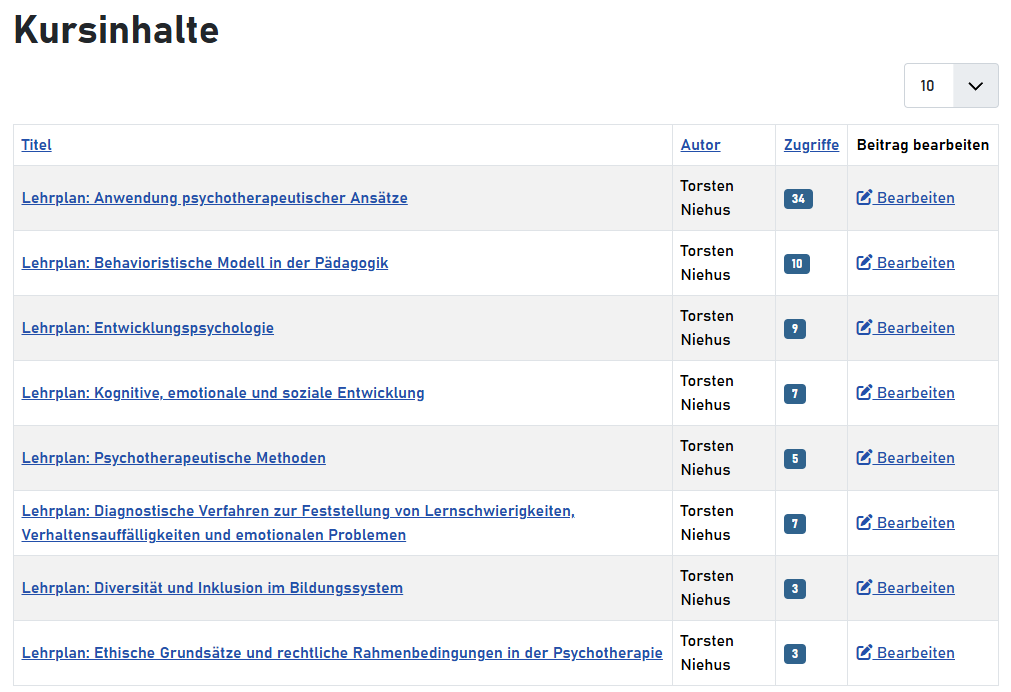Click edit icon for Diagnostische Verfahren row

[865, 523]
